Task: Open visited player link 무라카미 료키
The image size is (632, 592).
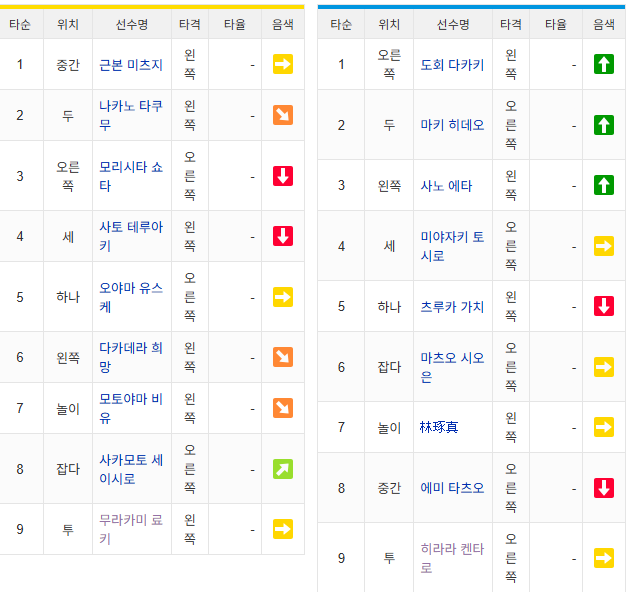Action: [131, 529]
